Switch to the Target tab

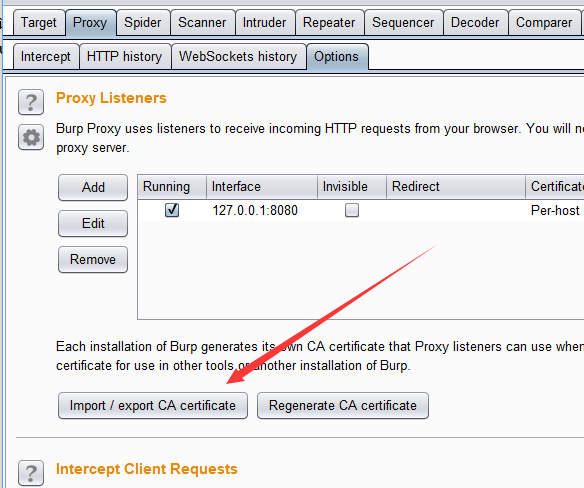tap(39, 23)
